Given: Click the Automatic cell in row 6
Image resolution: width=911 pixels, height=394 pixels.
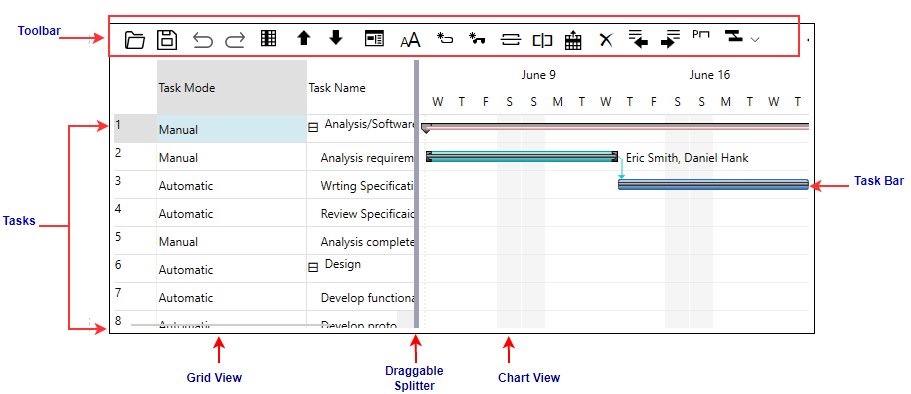Looking at the screenshot, I should coord(232,268).
